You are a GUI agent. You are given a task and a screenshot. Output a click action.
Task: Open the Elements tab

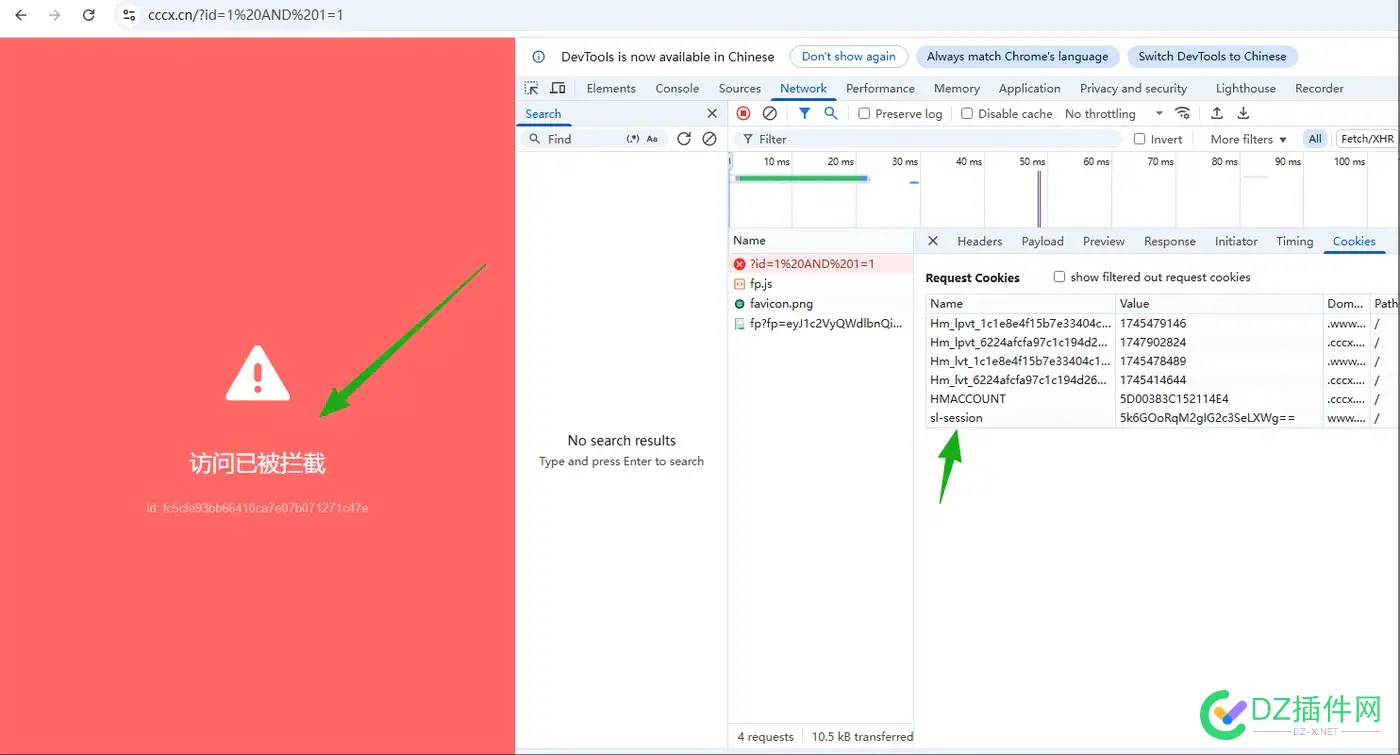(611, 88)
